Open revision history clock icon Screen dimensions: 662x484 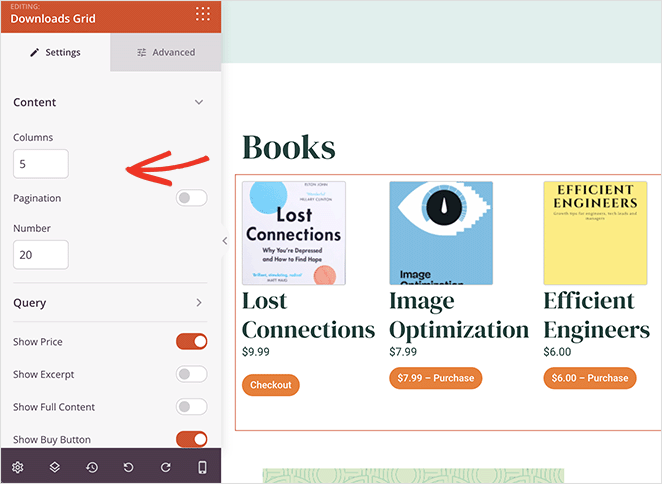click(x=92, y=467)
